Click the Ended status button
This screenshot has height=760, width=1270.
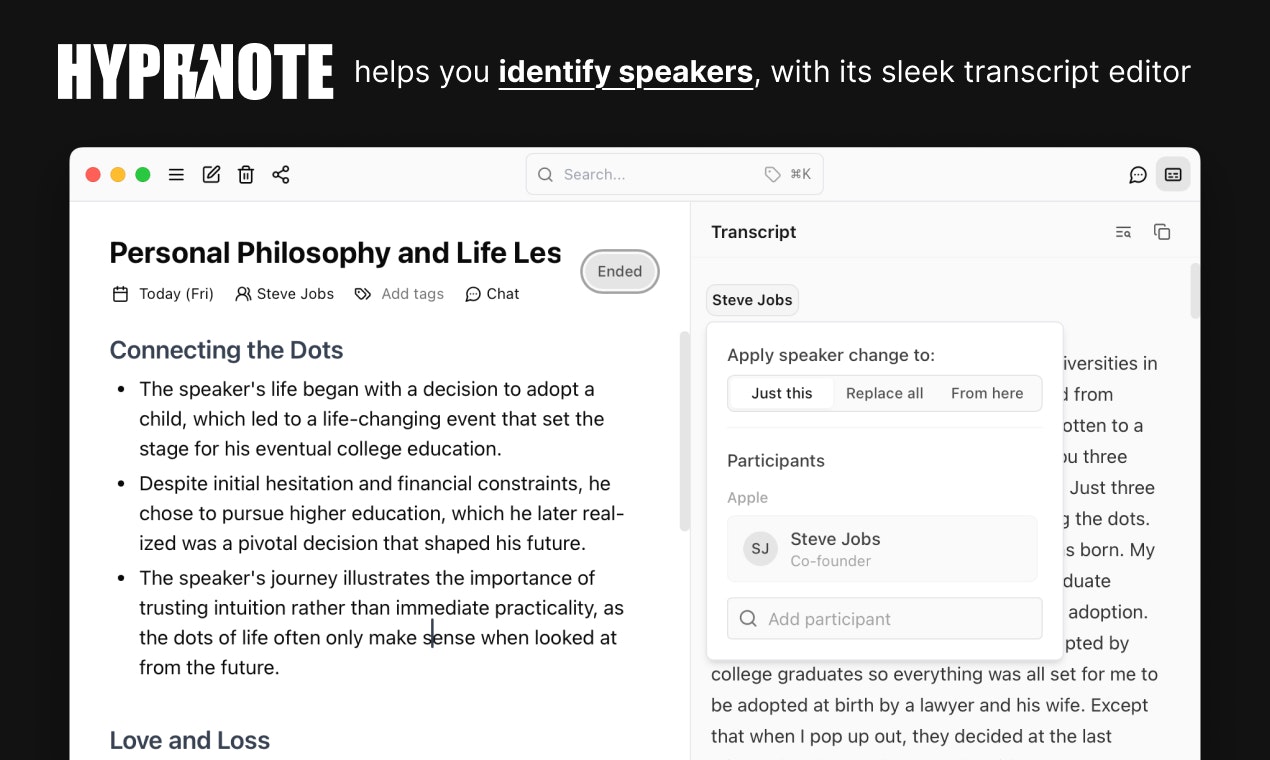coord(620,271)
